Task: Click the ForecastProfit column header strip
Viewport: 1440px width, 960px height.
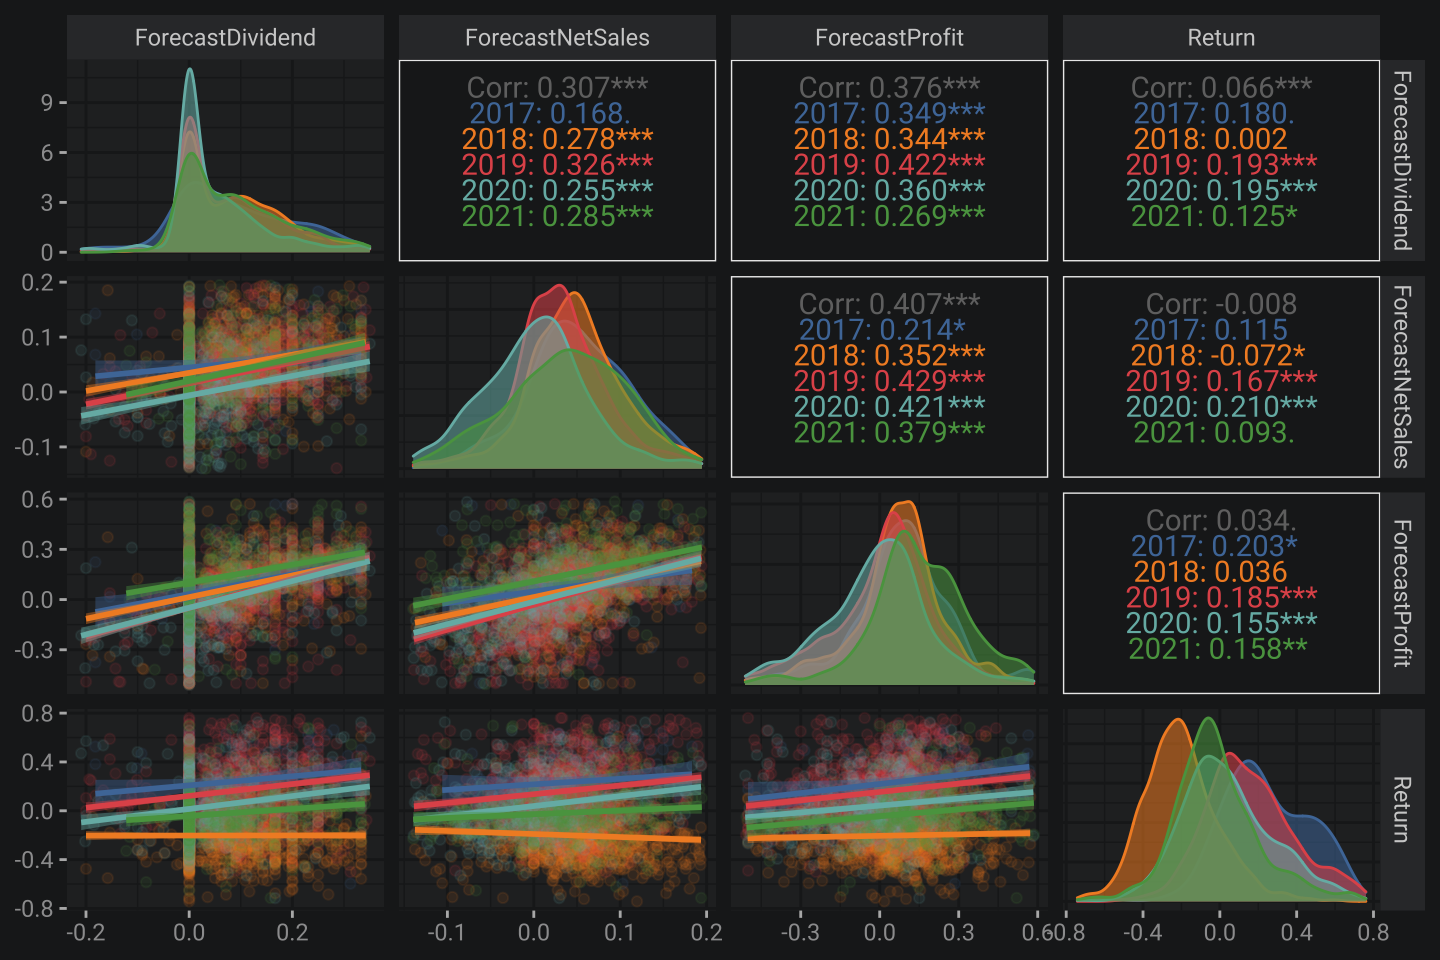Action: tap(889, 38)
